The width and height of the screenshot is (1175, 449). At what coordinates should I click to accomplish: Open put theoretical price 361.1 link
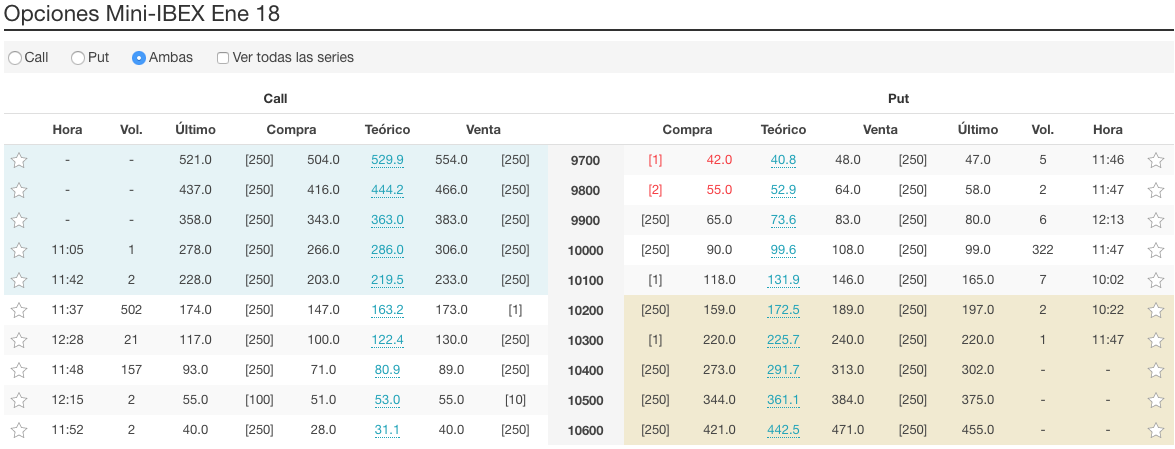point(783,400)
